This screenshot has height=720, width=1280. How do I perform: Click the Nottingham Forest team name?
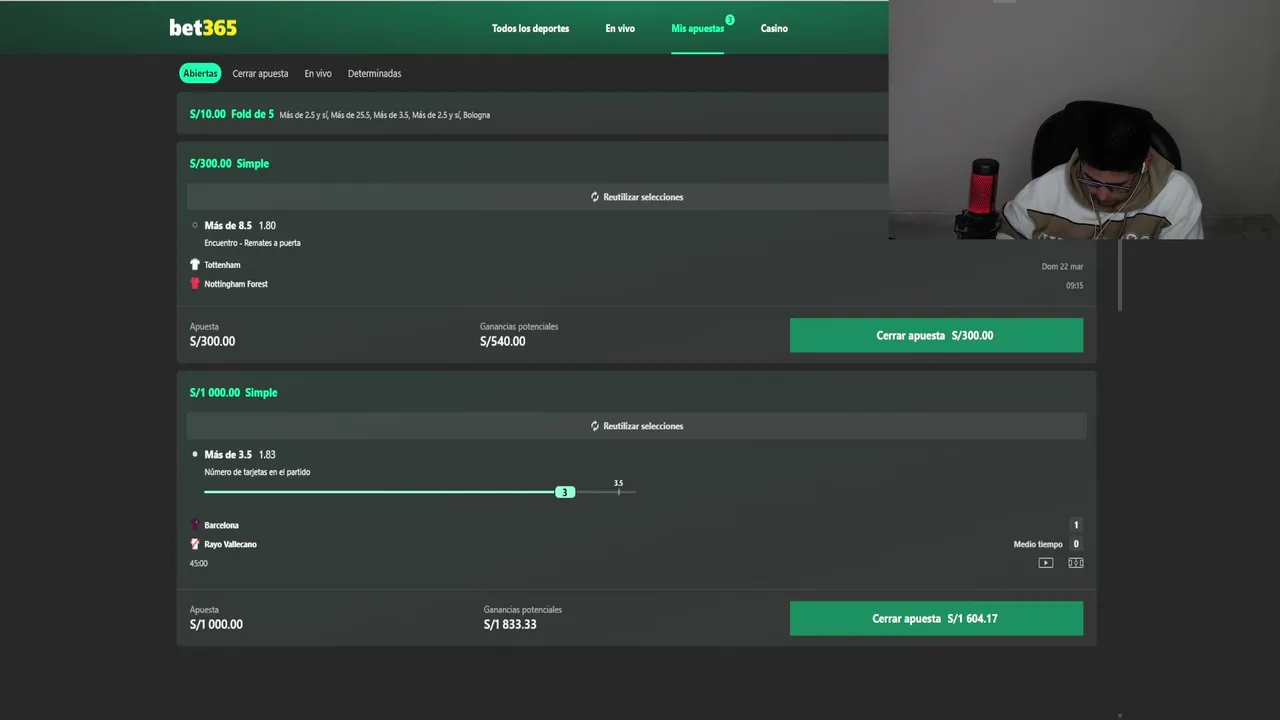click(236, 284)
